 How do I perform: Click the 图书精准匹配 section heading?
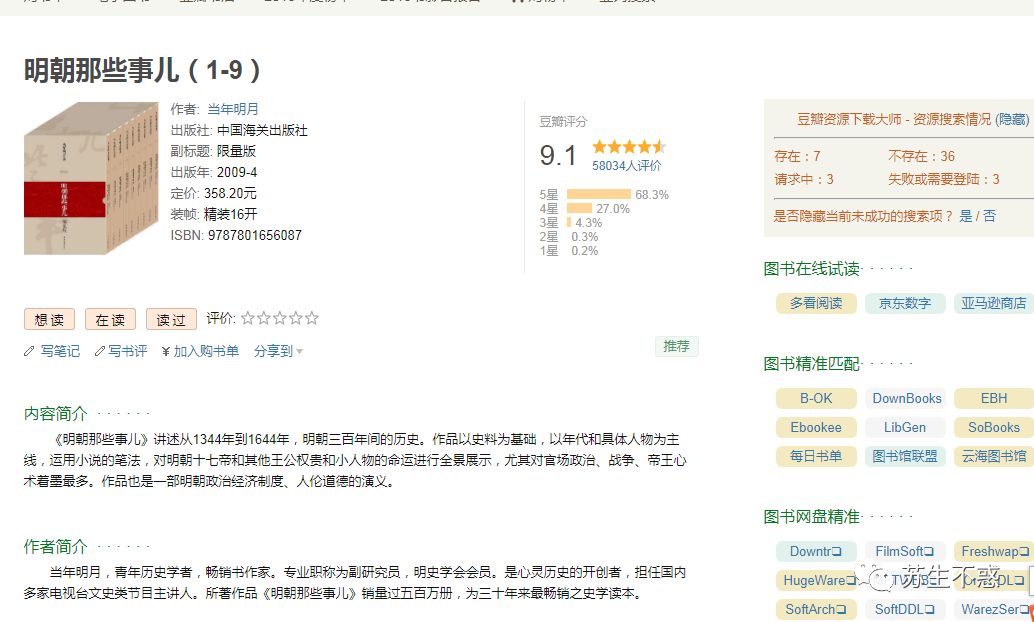tap(812, 364)
